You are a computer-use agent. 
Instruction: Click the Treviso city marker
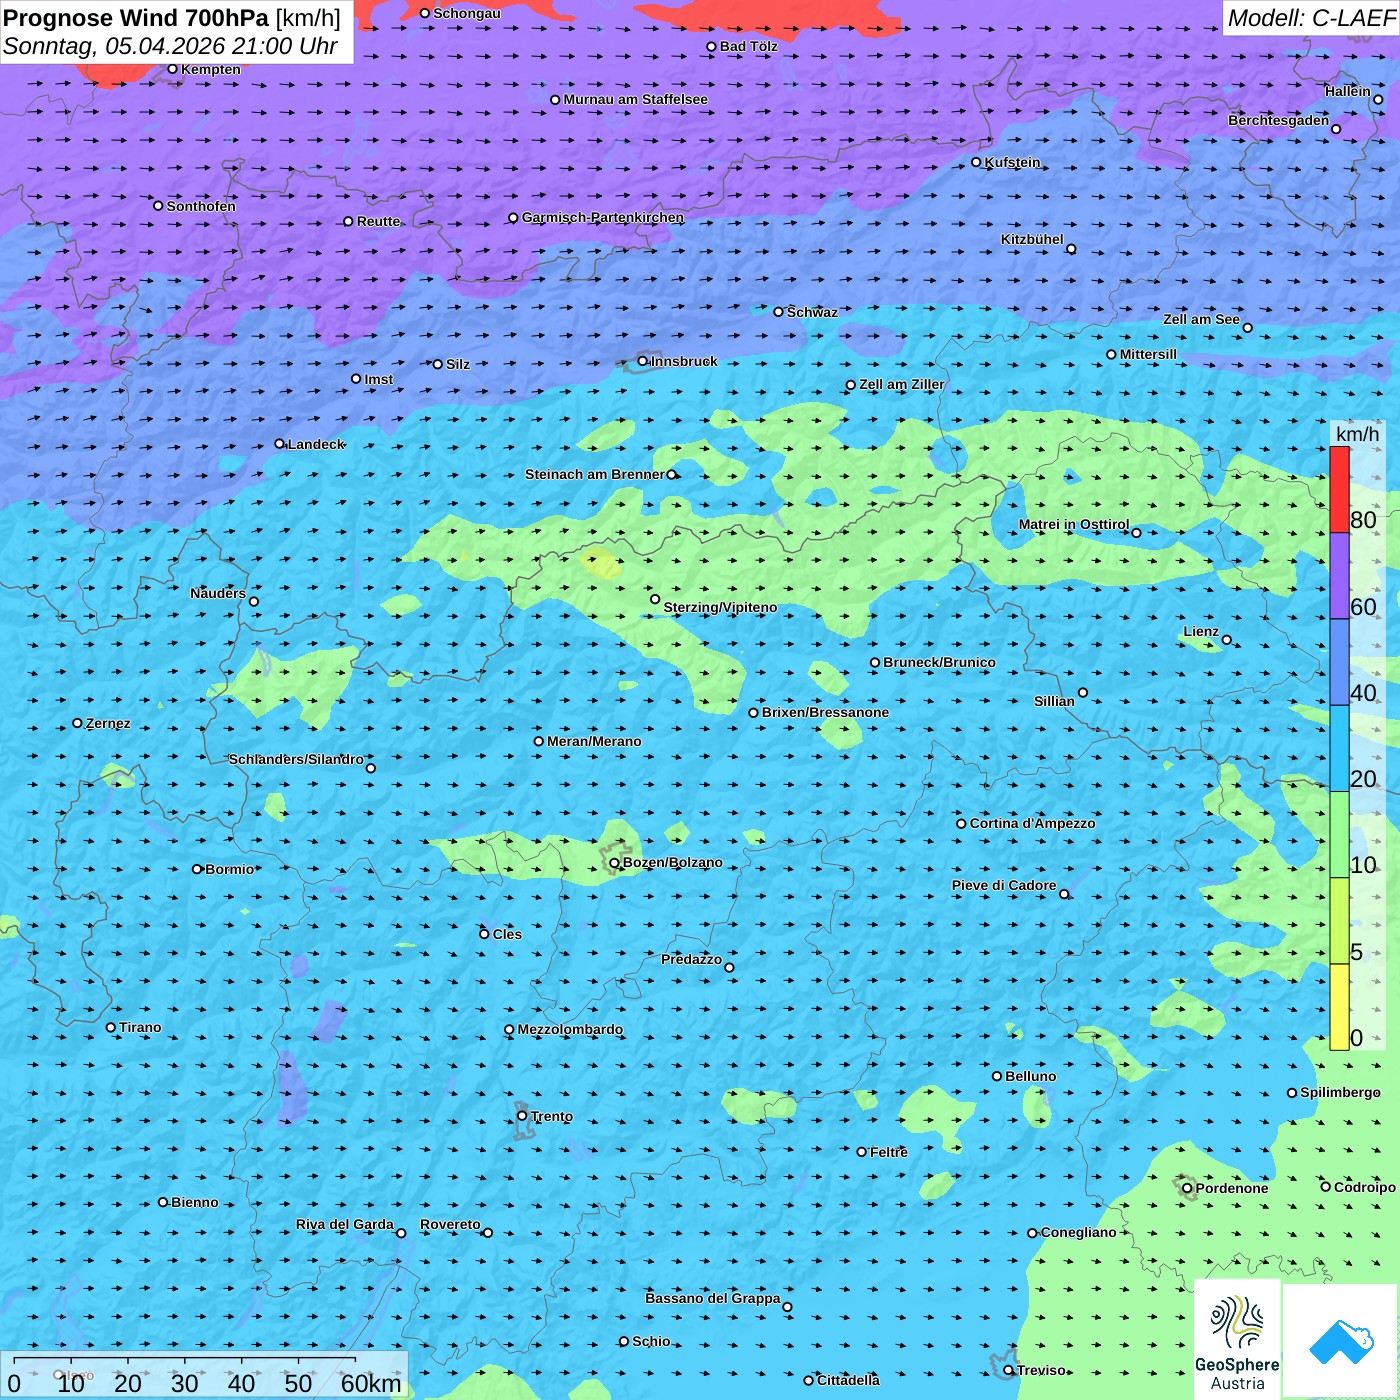coord(1008,1371)
